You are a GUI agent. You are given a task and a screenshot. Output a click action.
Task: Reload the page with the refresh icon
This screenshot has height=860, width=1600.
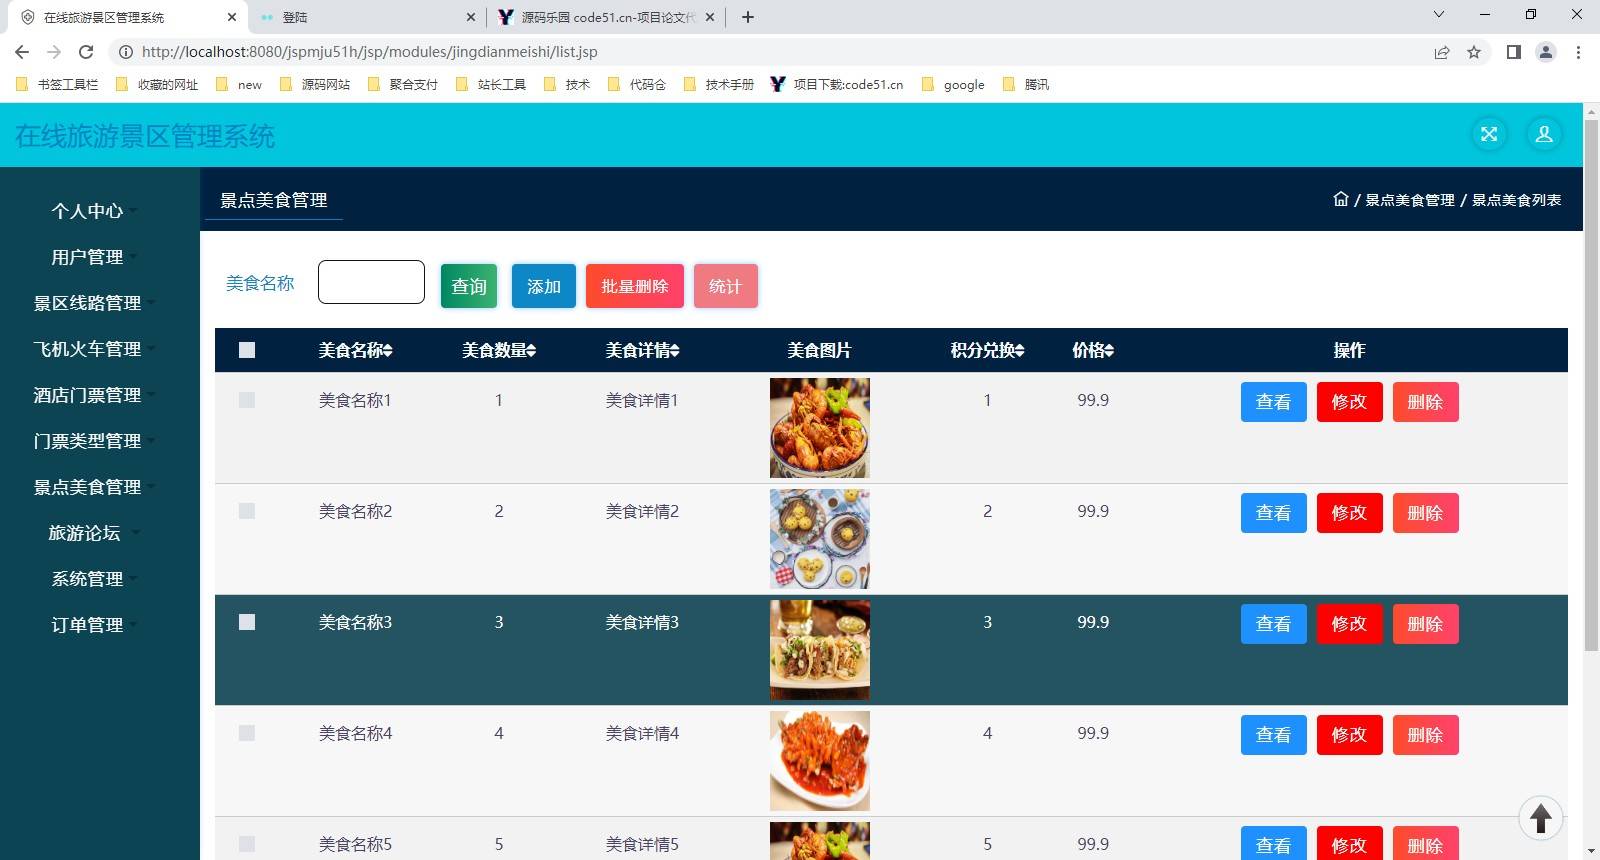click(x=86, y=52)
